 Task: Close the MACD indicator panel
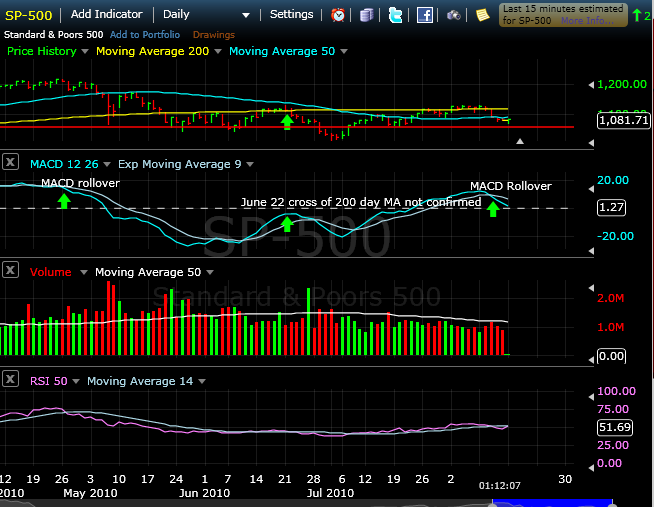[10, 162]
